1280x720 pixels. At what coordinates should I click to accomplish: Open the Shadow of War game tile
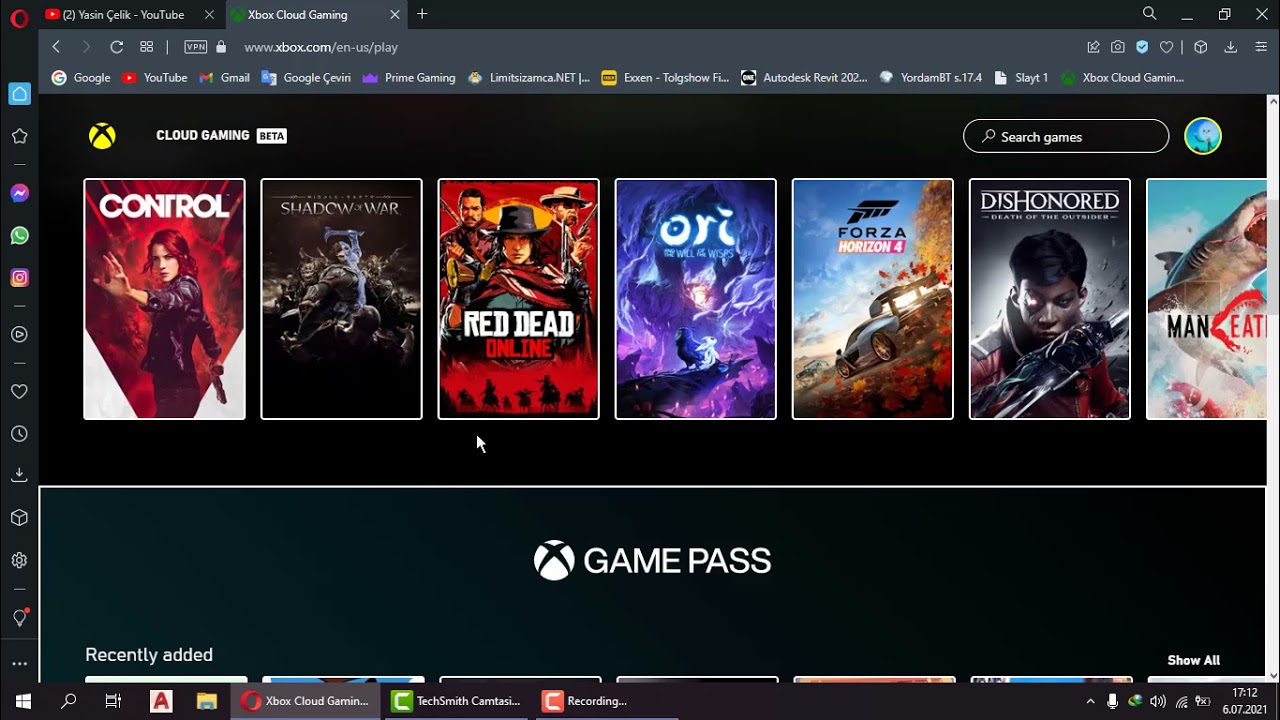pyautogui.click(x=341, y=299)
